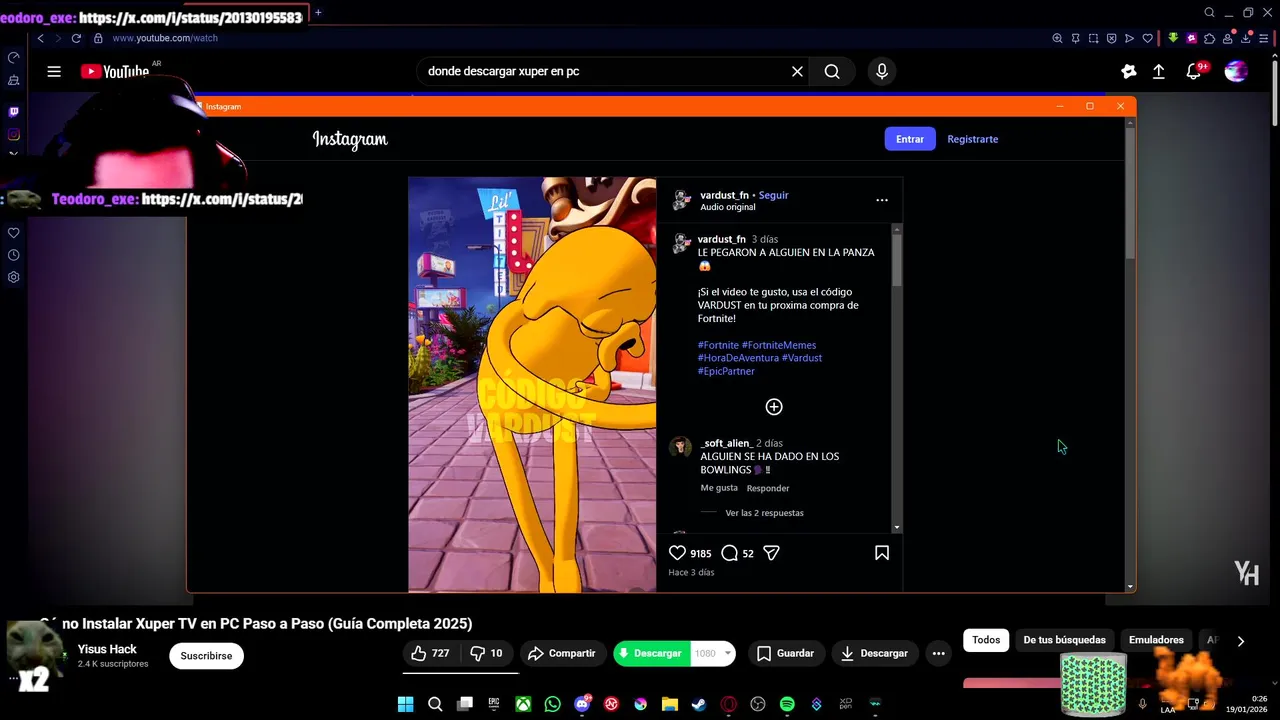Select the De tus búsquedas chip
Image resolution: width=1280 pixels, height=720 pixels.
click(x=1064, y=640)
